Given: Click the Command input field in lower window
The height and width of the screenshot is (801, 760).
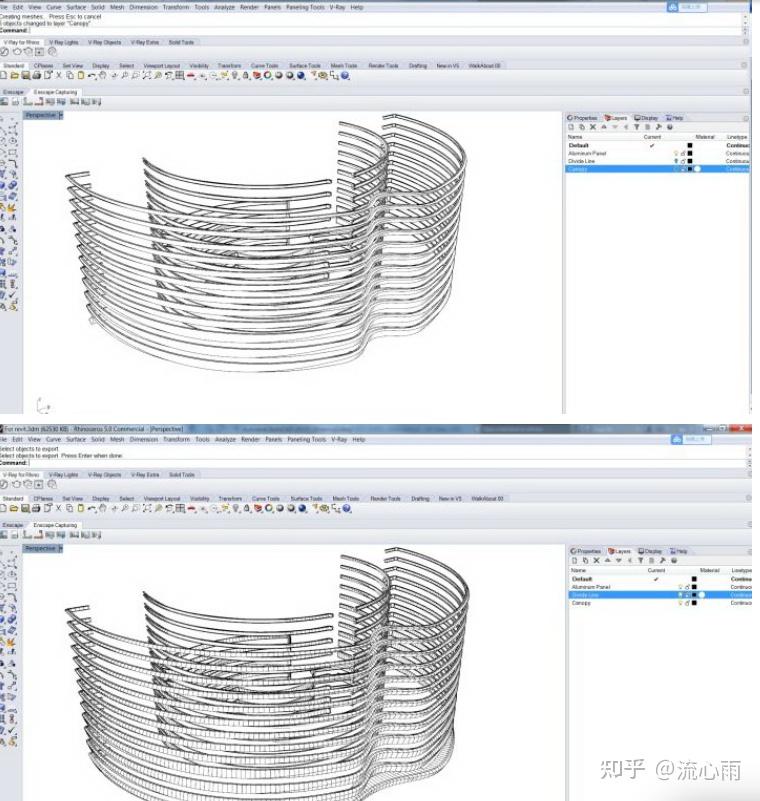Looking at the screenshot, I should [387, 462].
